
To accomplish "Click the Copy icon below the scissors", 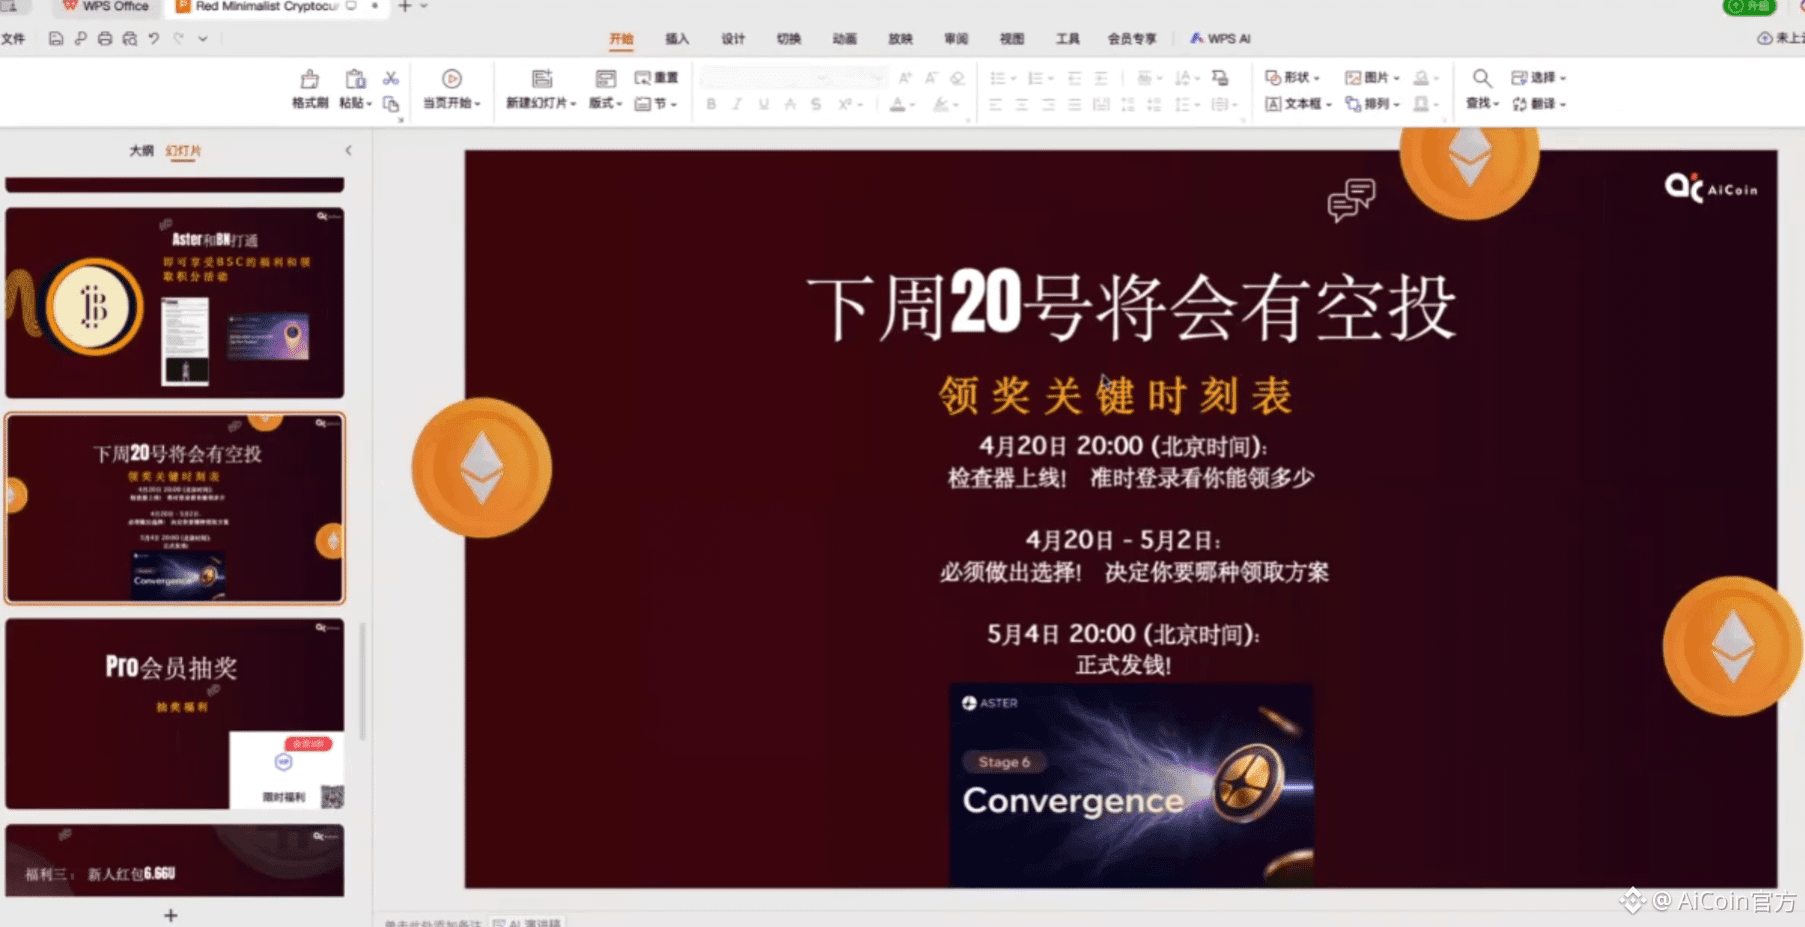I will (x=391, y=104).
